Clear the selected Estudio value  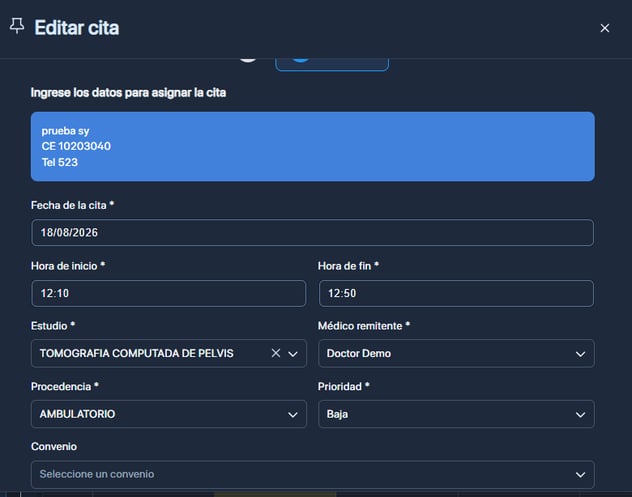276,353
